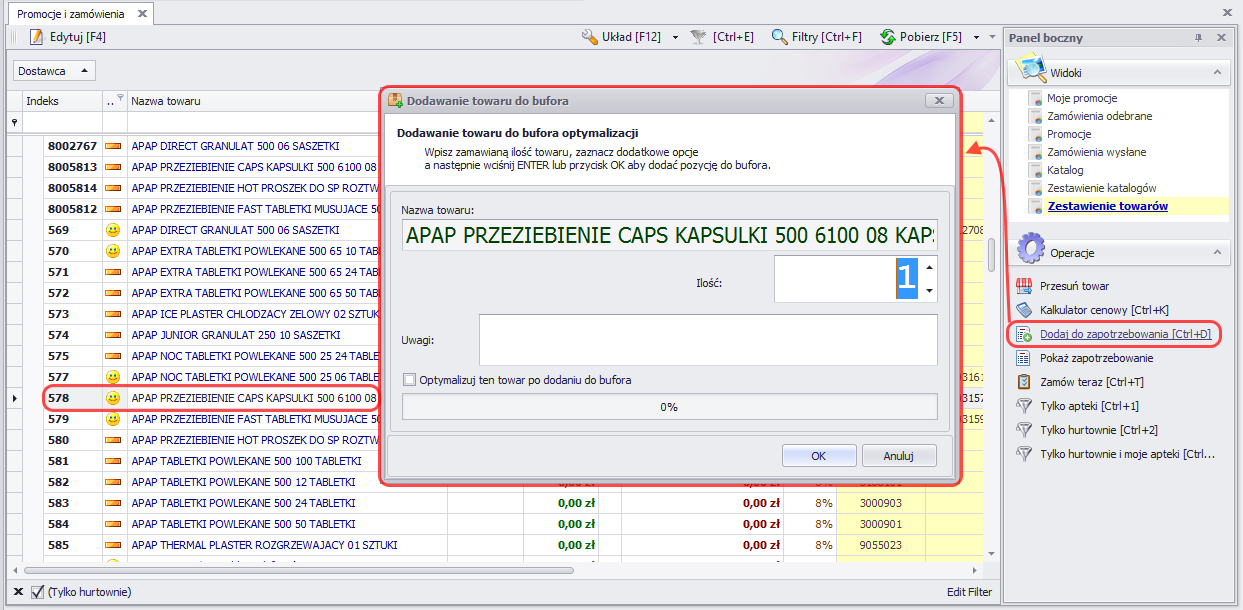The height and width of the screenshot is (610, 1243).
Task: Click Dodaj do zapotrzebowania link
Action: click(1125, 334)
